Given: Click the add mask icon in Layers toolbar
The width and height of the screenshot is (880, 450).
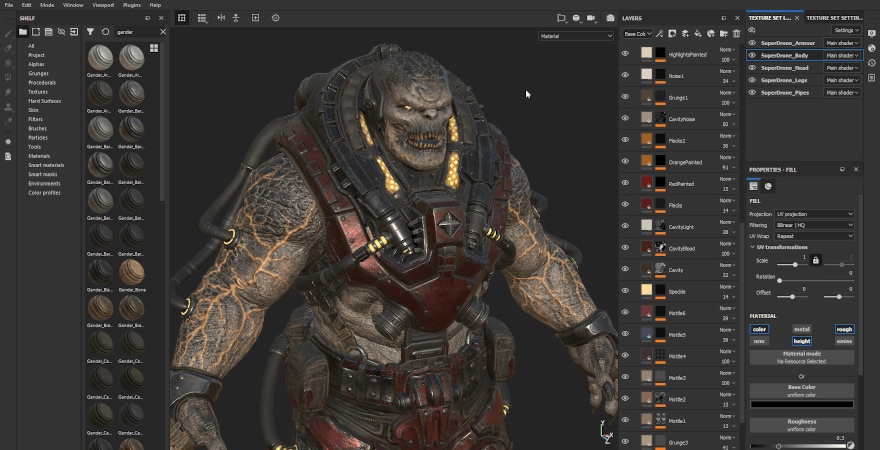Looking at the screenshot, I should click(x=672, y=34).
